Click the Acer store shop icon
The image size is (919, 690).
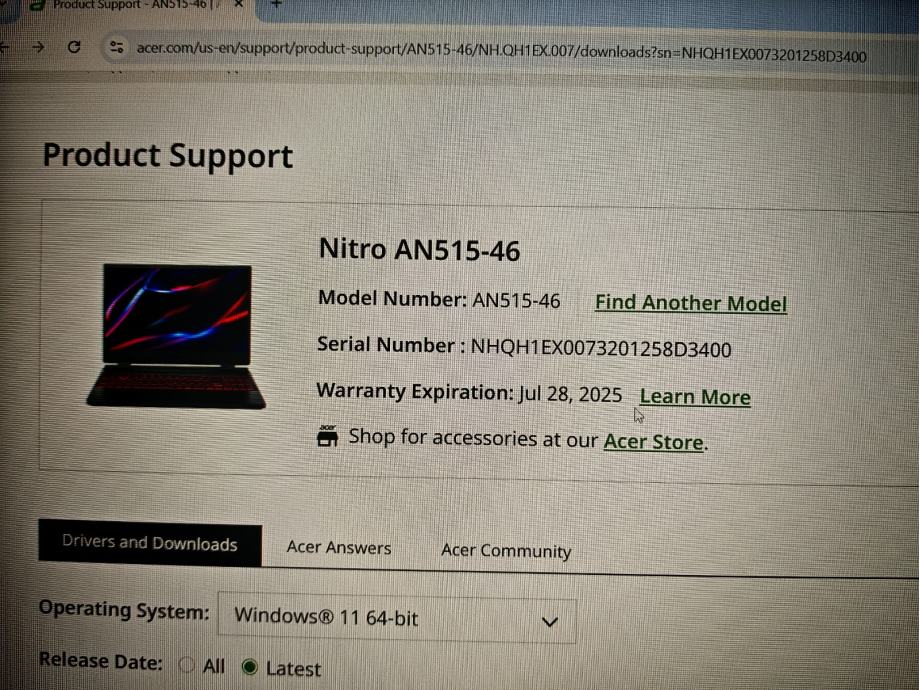tap(328, 436)
